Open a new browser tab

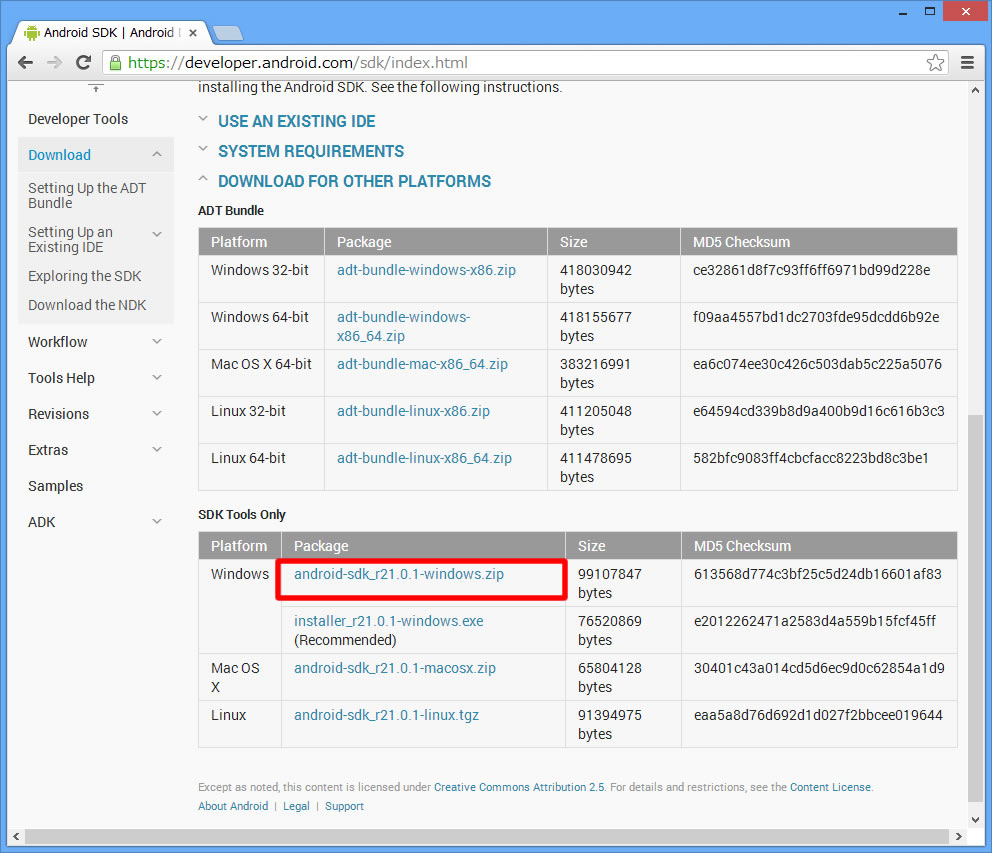(x=228, y=33)
